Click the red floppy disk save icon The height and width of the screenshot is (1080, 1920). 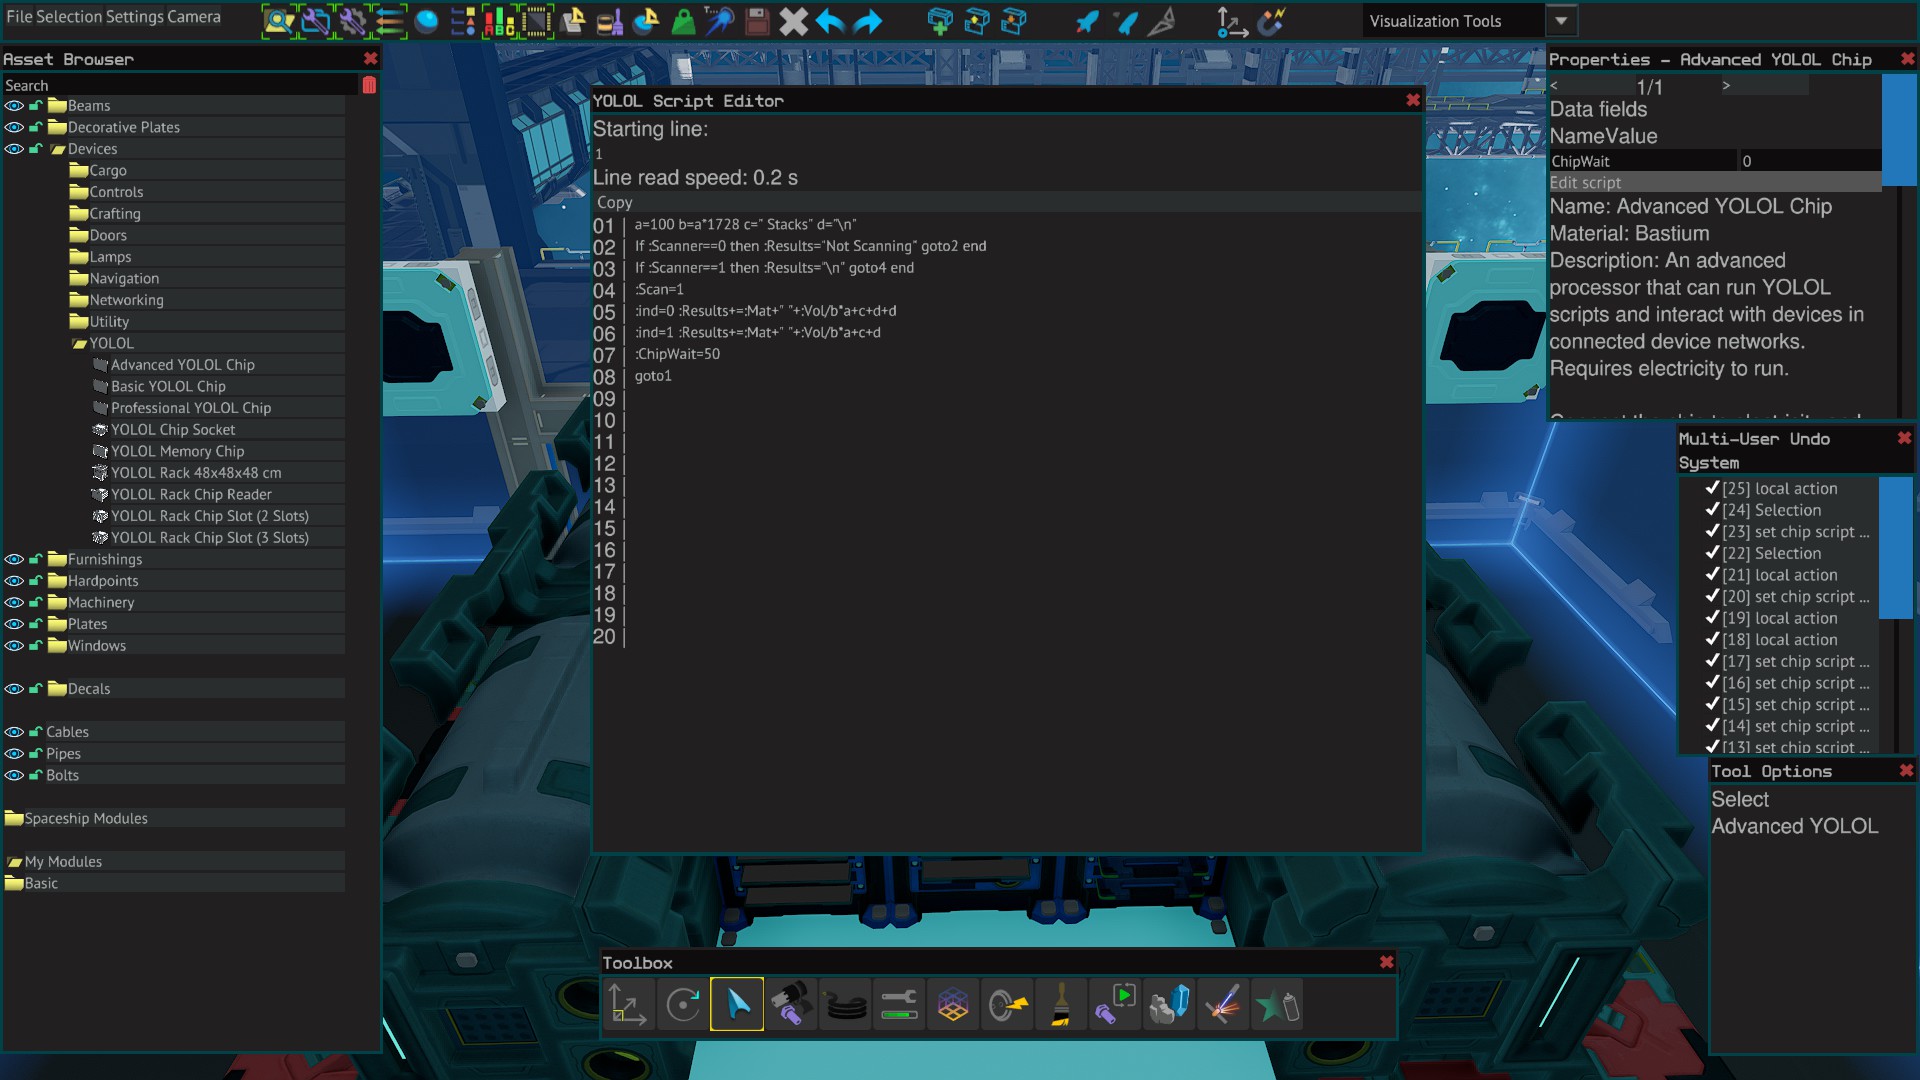(757, 21)
